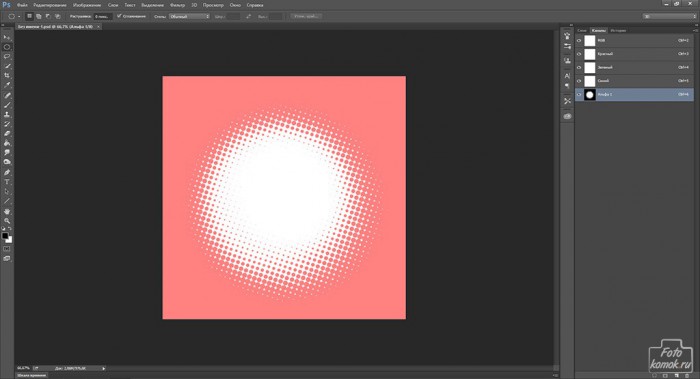Hide the RGB channel eye
This screenshot has height=379, width=700.
click(579, 41)
